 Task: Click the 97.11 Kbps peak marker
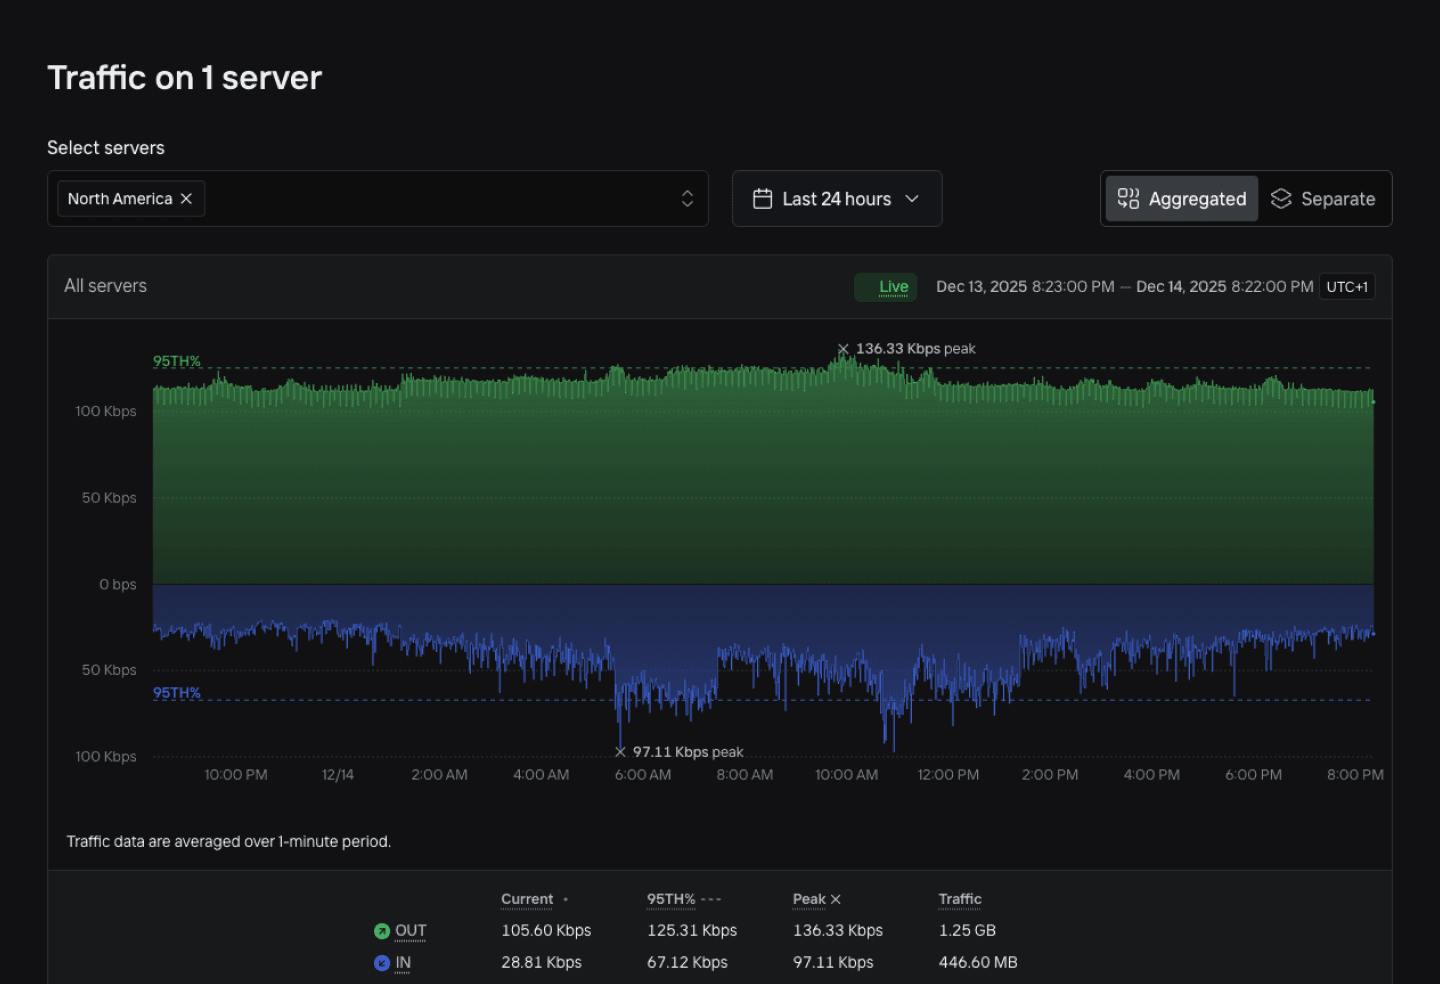620,752
